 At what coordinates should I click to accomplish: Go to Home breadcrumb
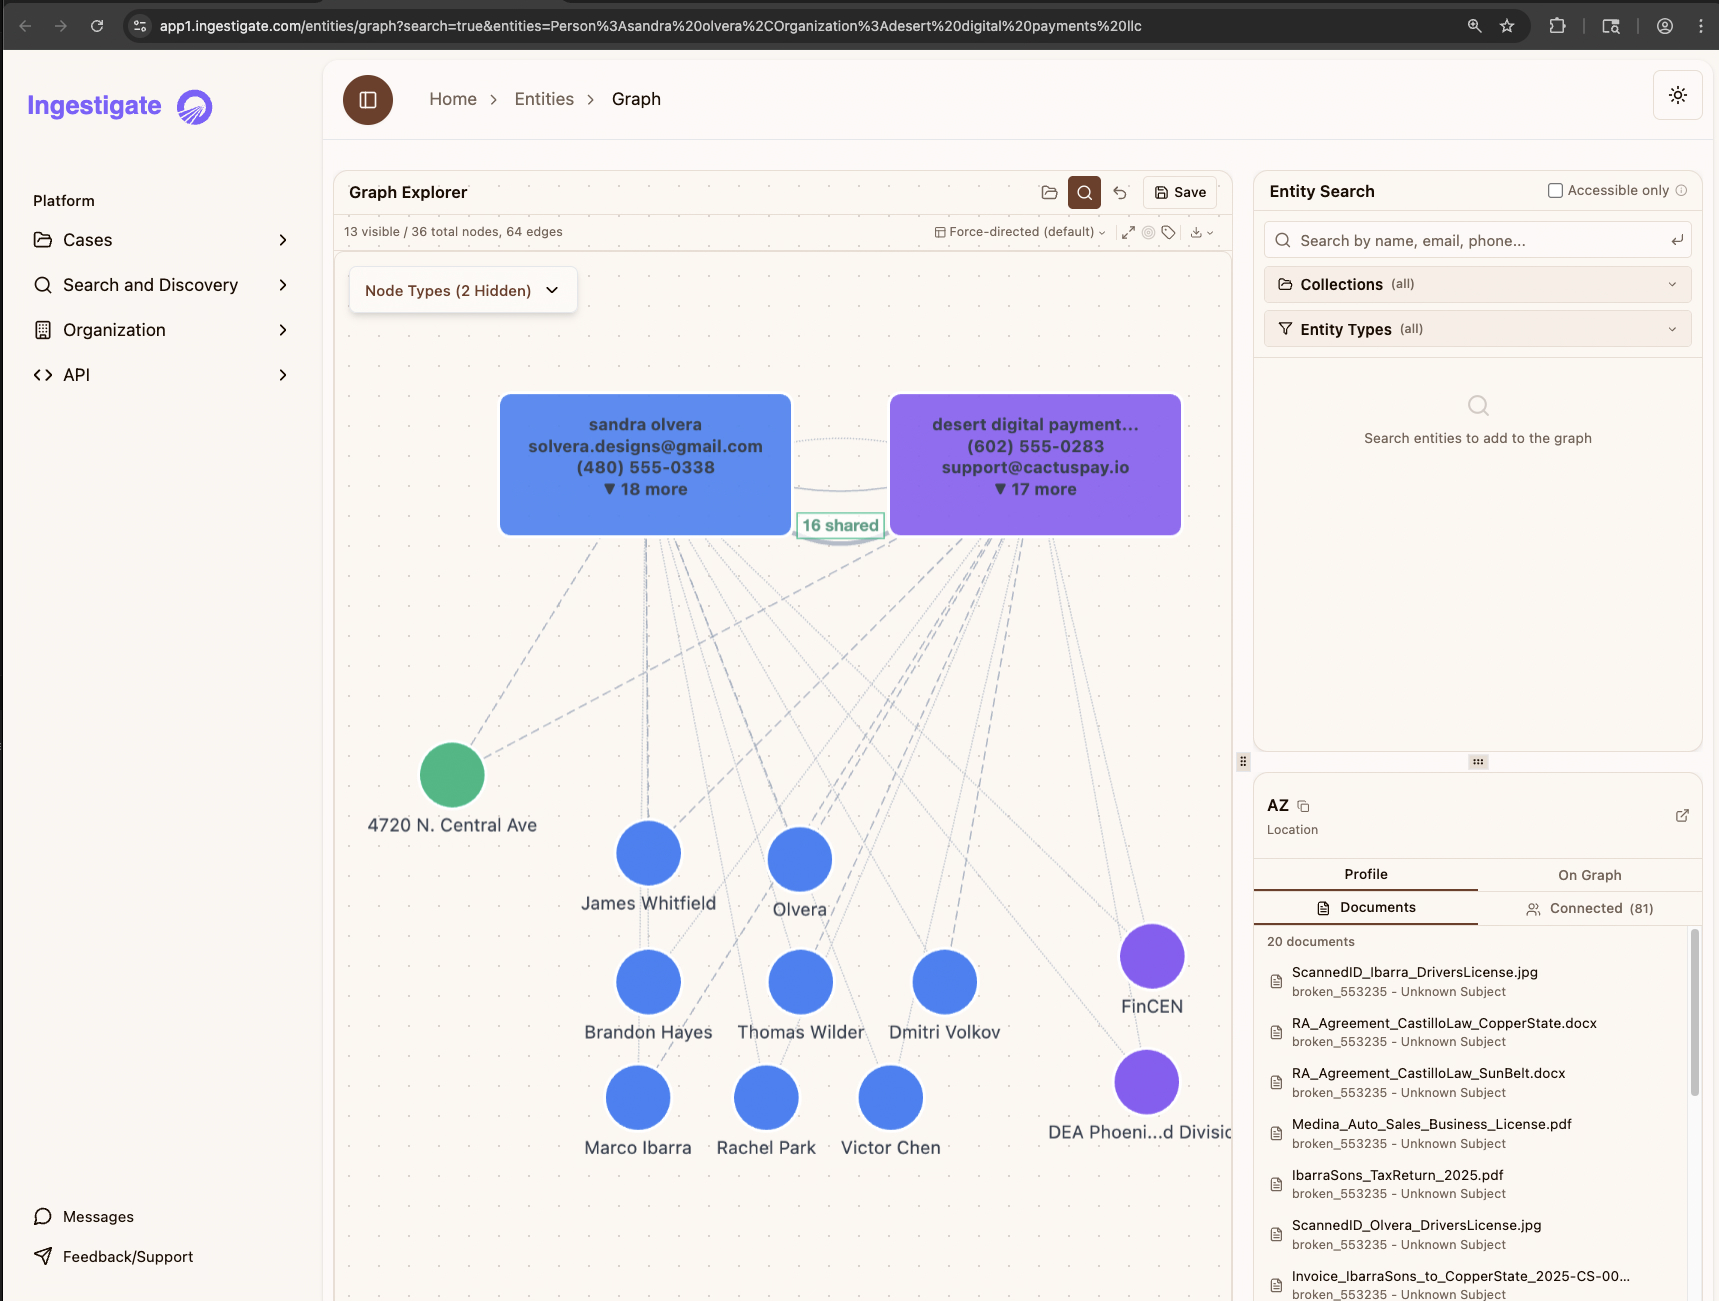(x=453, y=99)
